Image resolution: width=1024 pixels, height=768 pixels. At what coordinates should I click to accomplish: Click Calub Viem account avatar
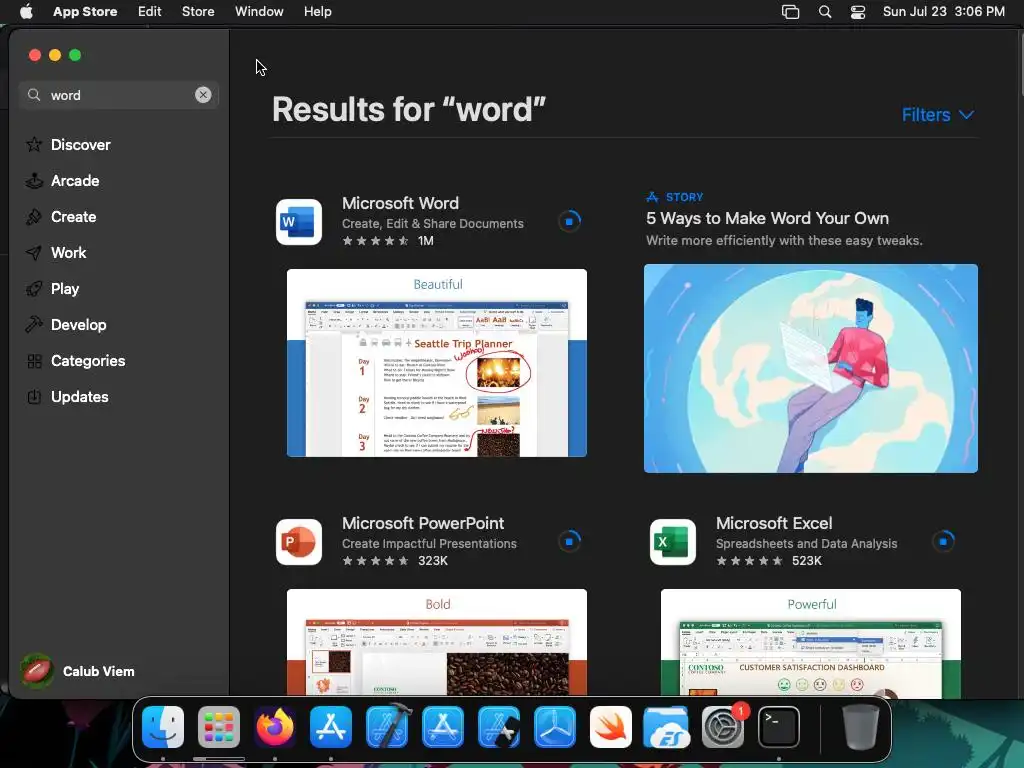[37, 671]
